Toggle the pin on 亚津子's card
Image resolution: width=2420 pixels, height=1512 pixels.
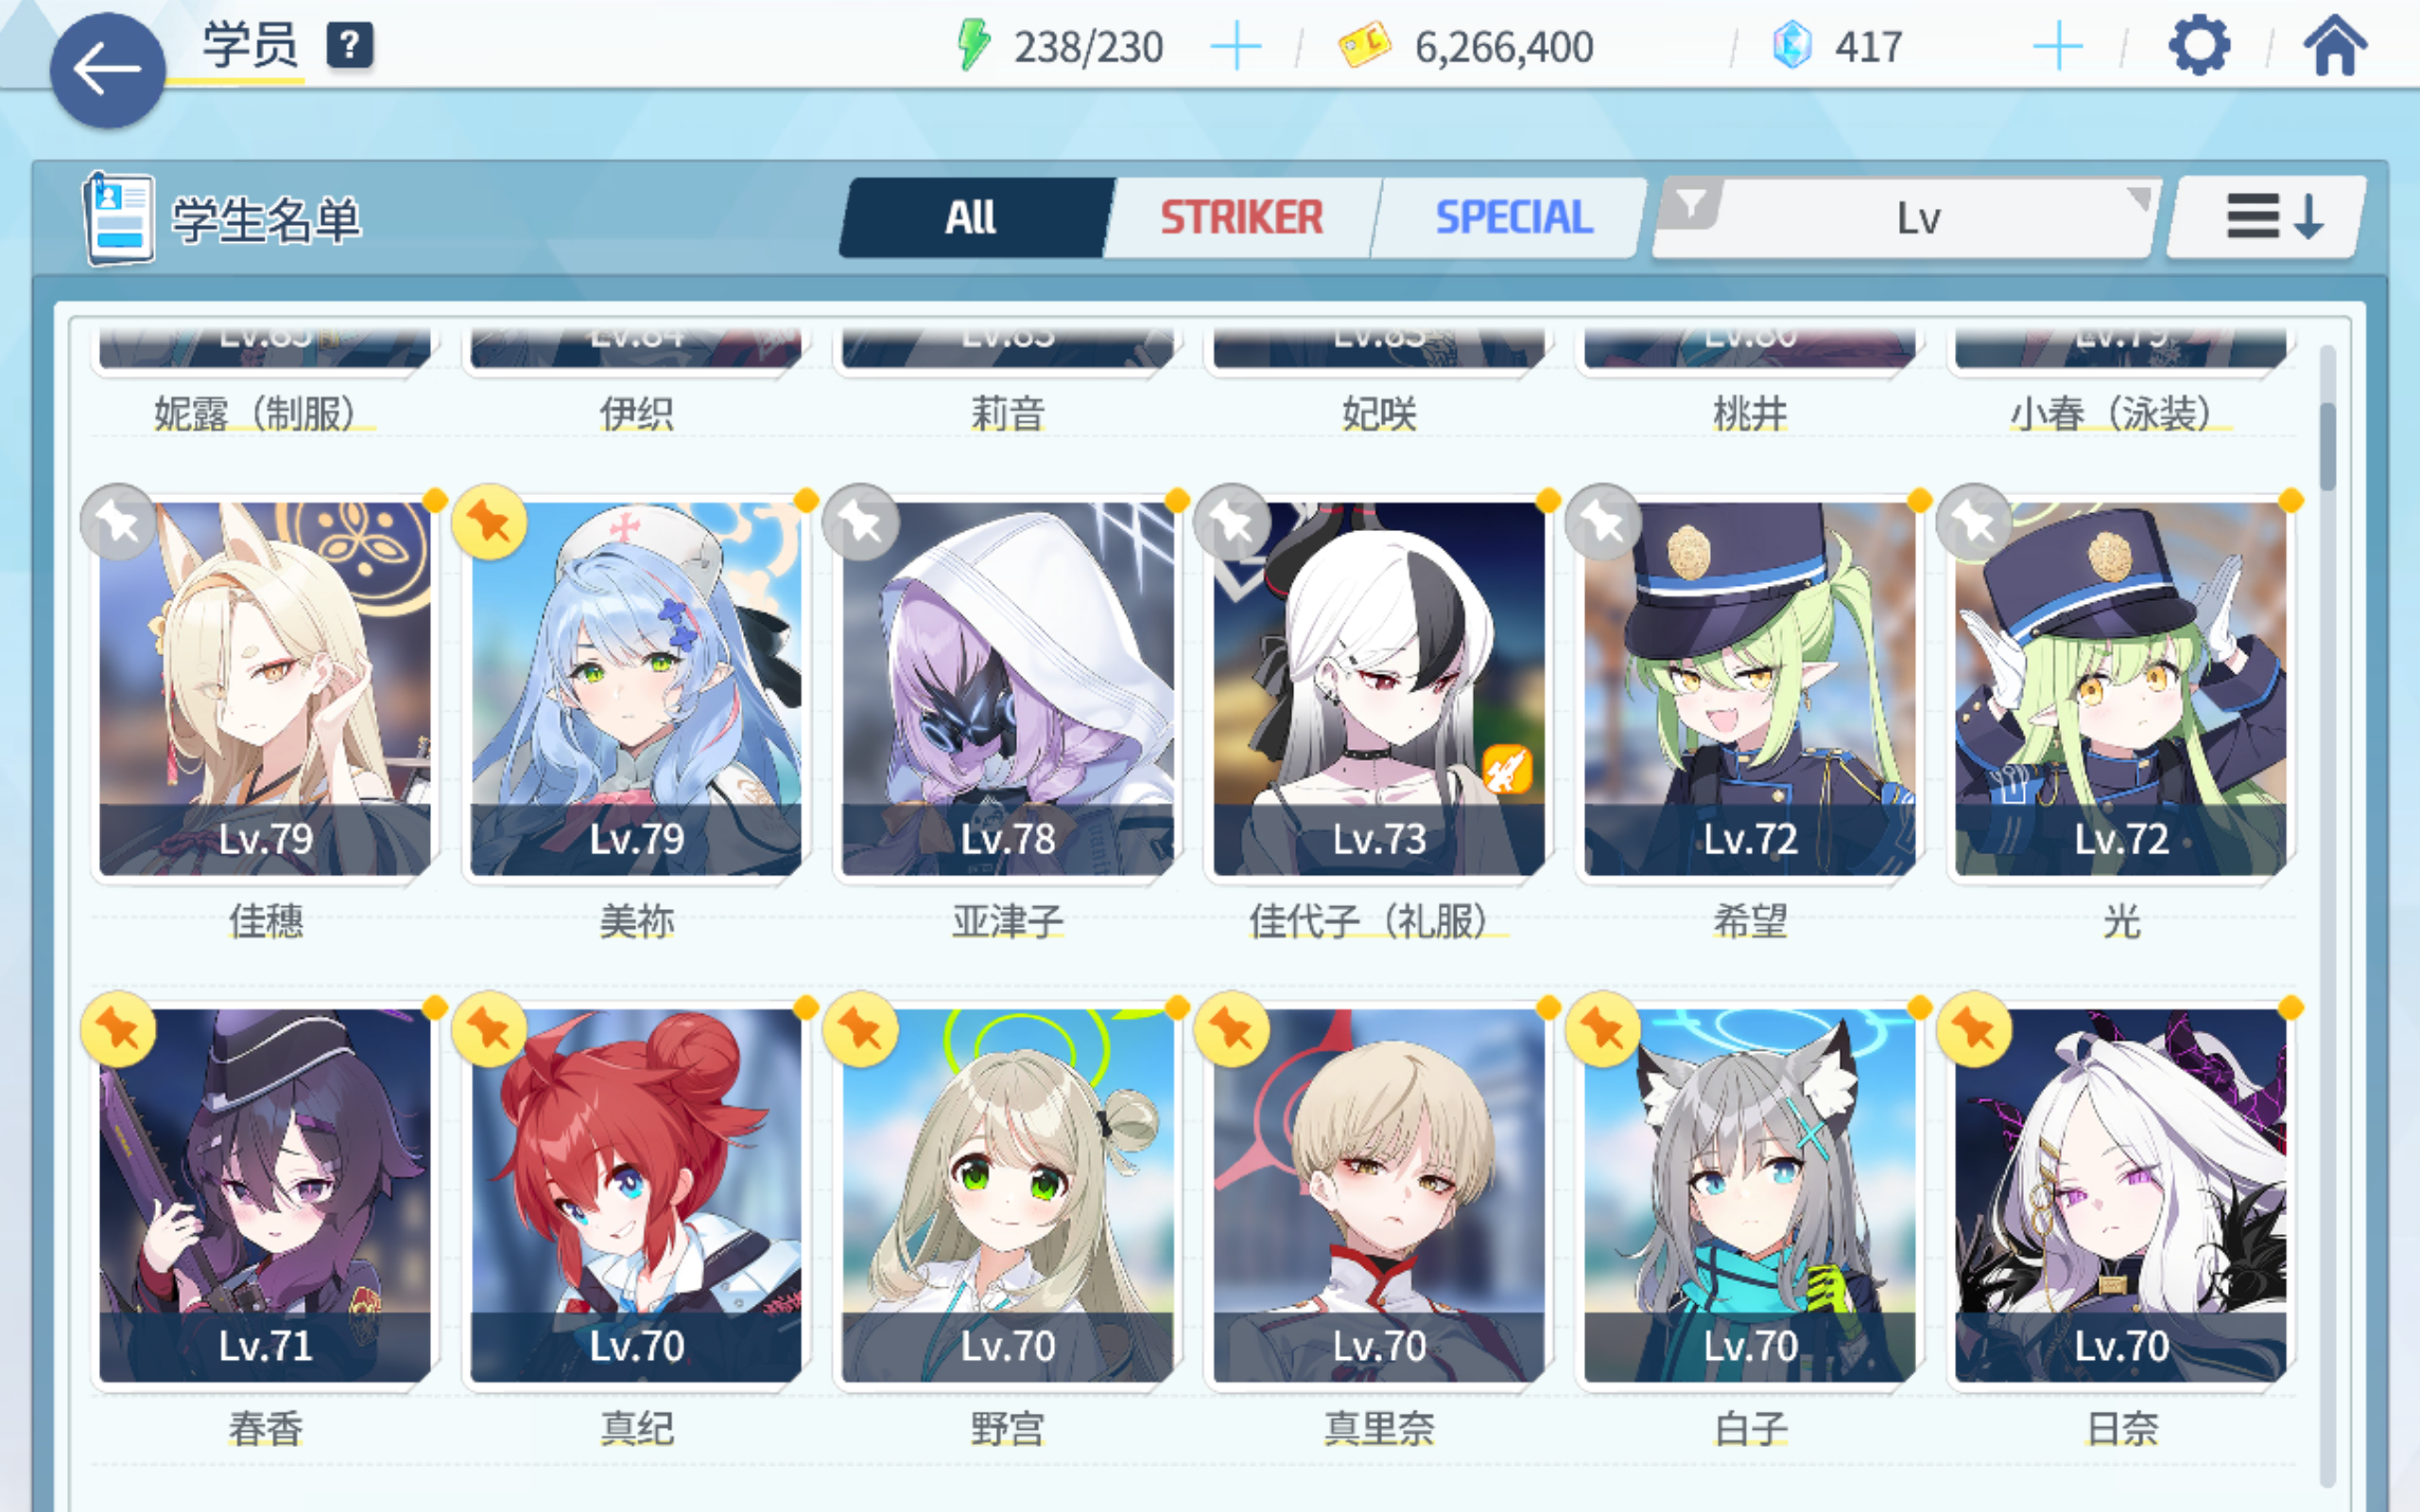(860, 522)
